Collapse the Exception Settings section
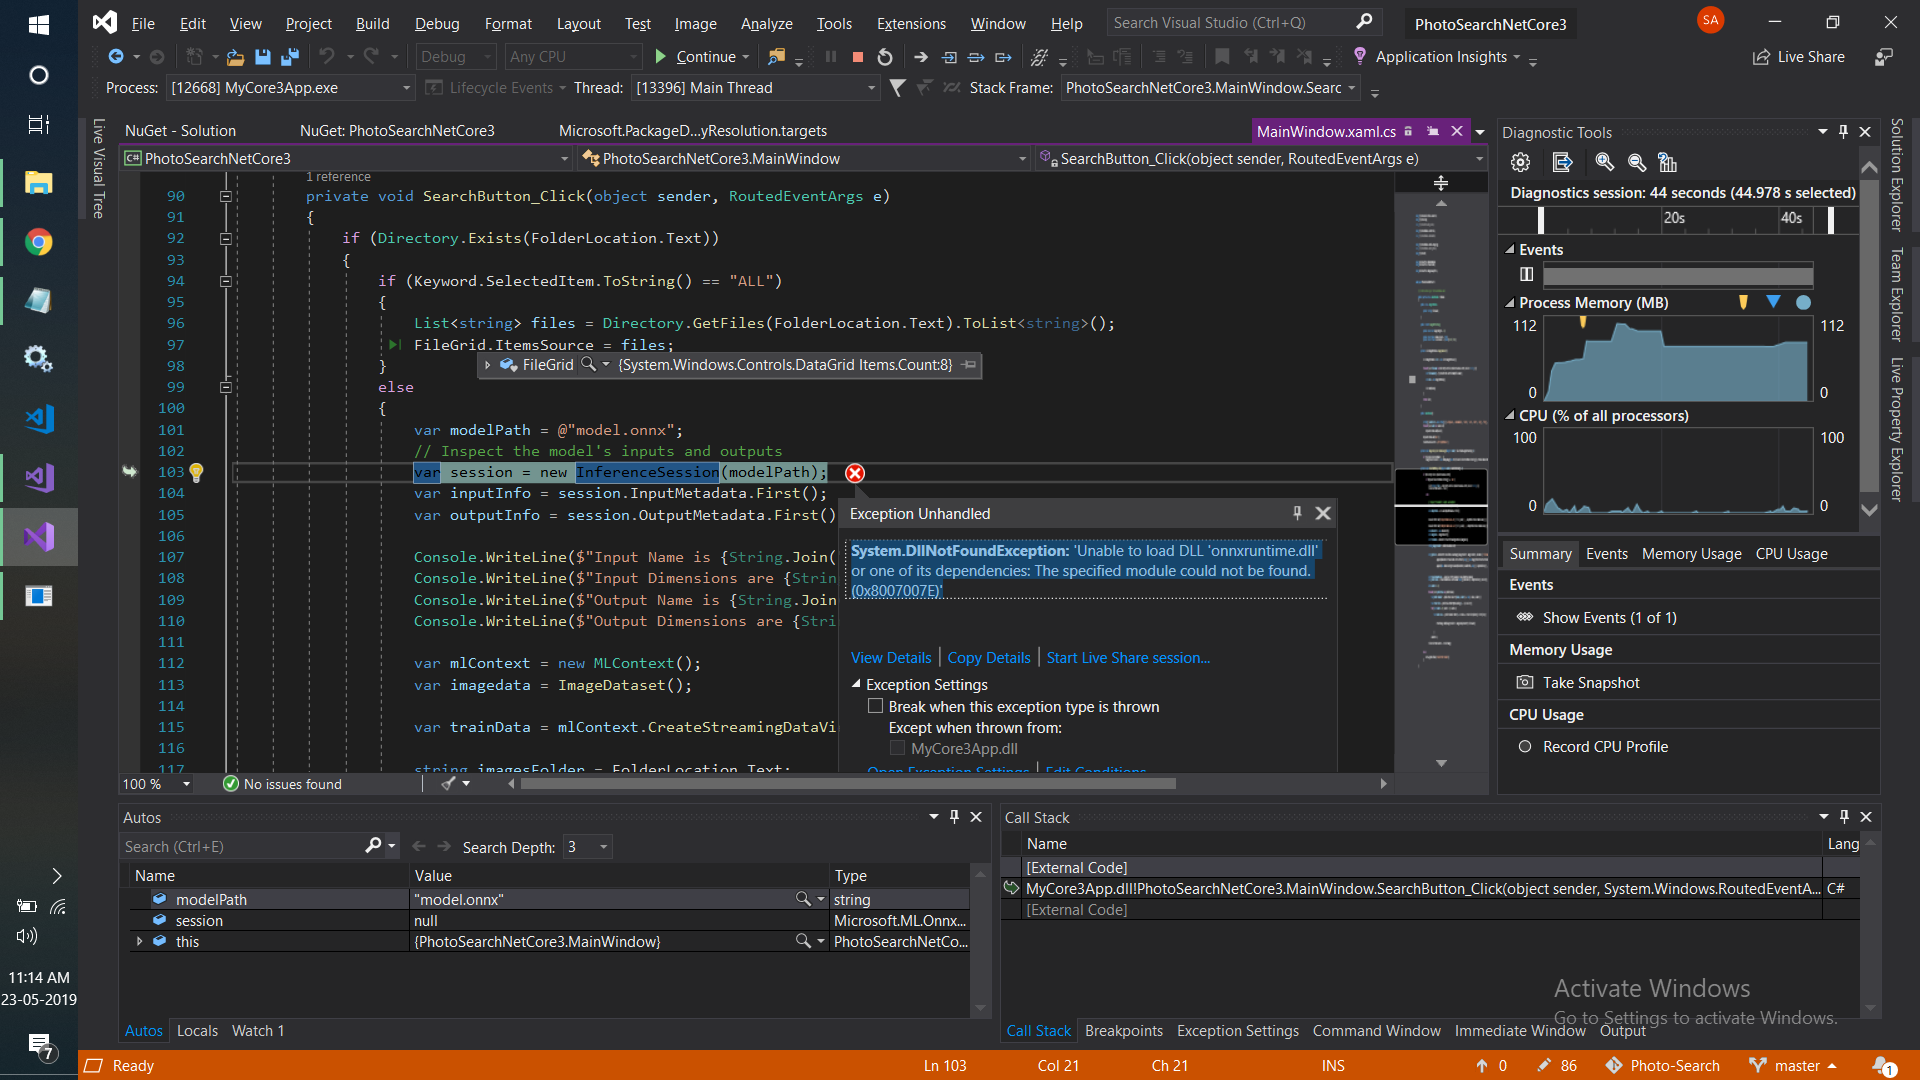1920x1080 pixels. (856, 685)
